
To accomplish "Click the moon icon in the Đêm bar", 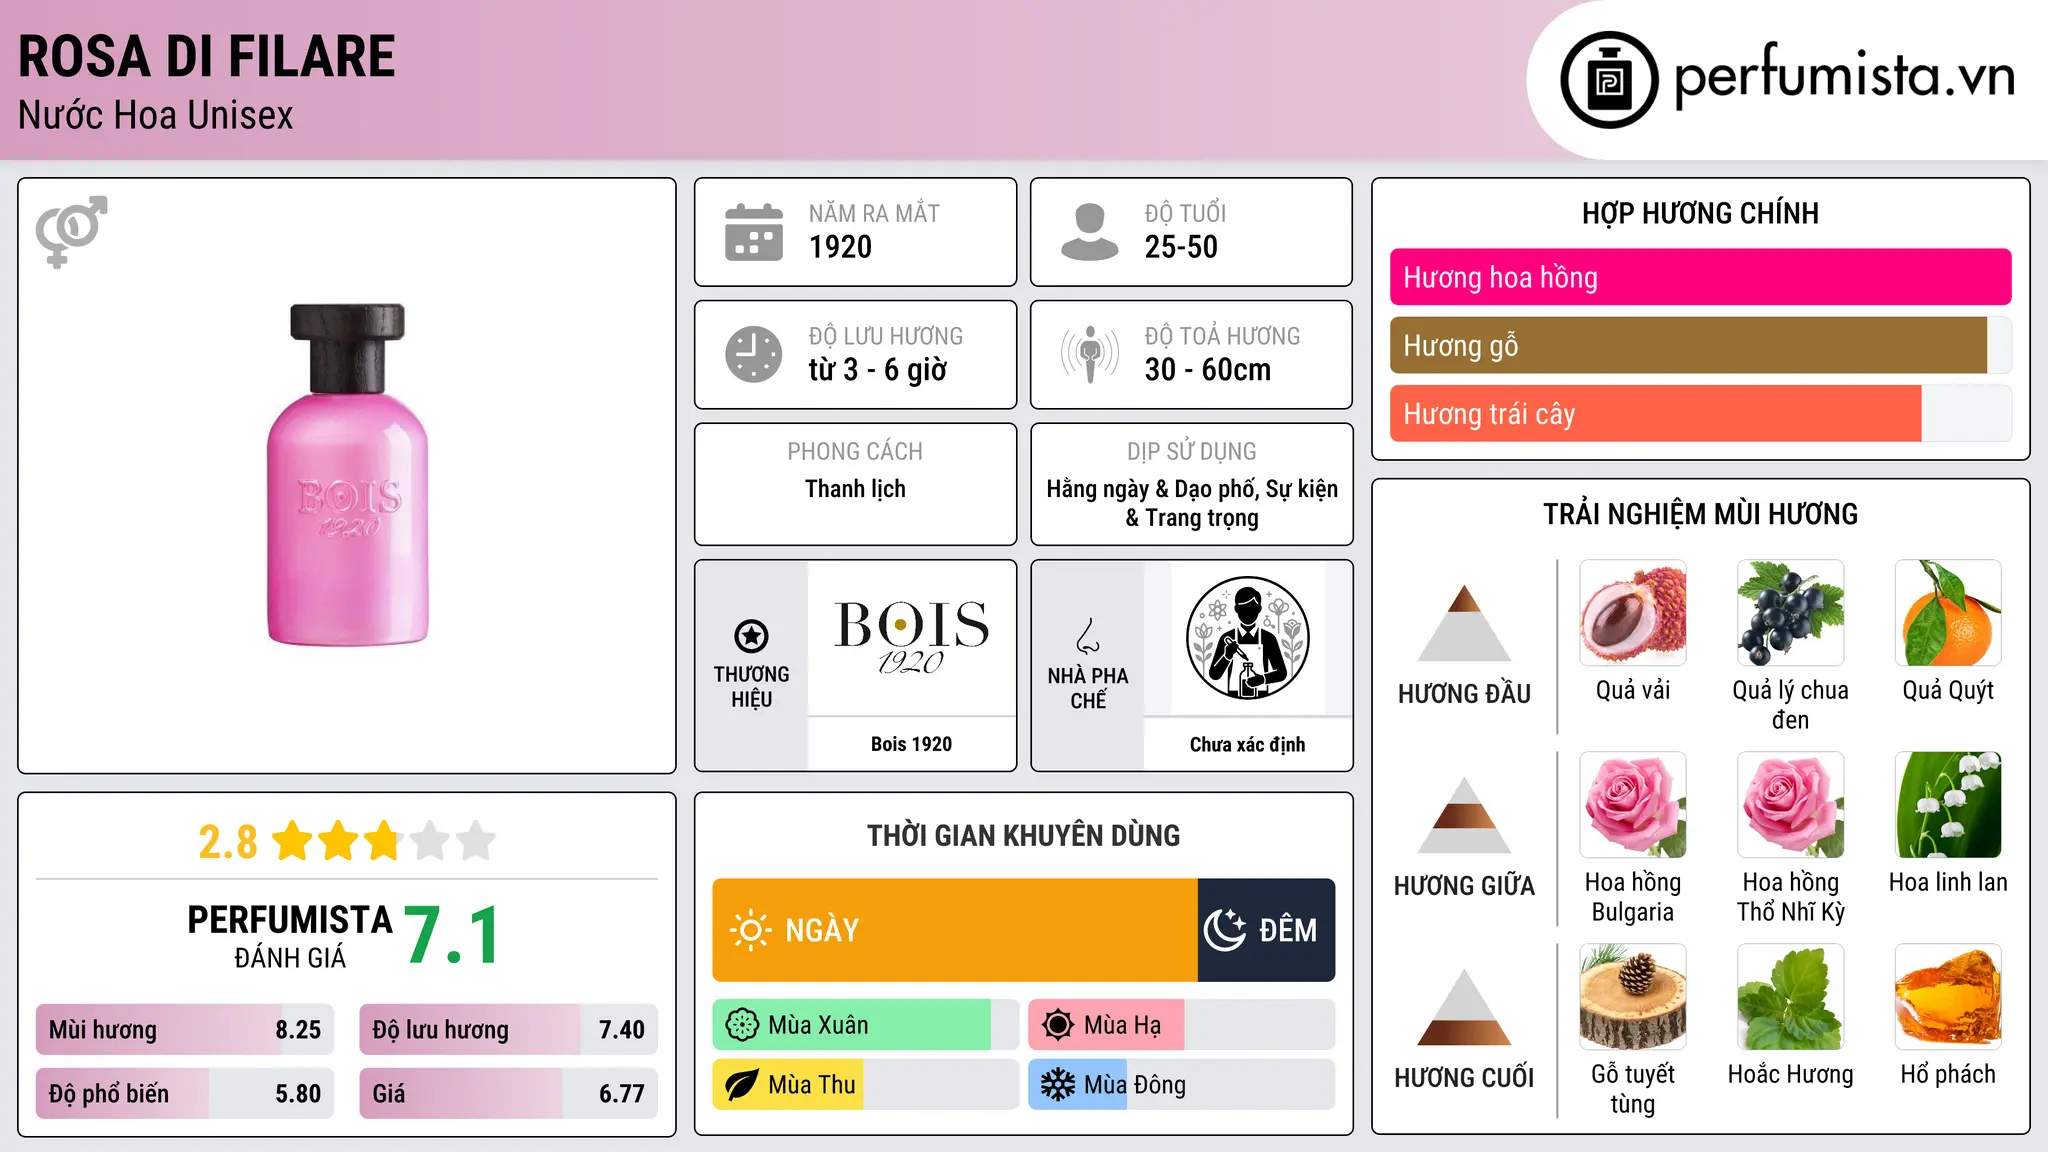I will click(1225, 930).
